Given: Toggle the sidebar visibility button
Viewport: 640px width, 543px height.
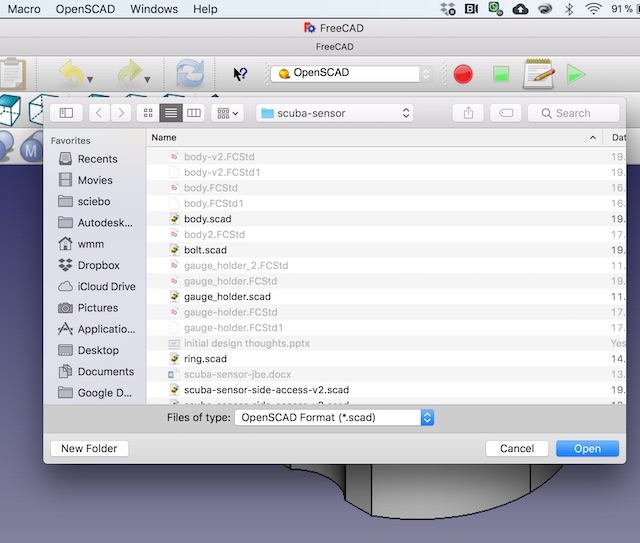Looking at the screenshot, I should (66, 113).
